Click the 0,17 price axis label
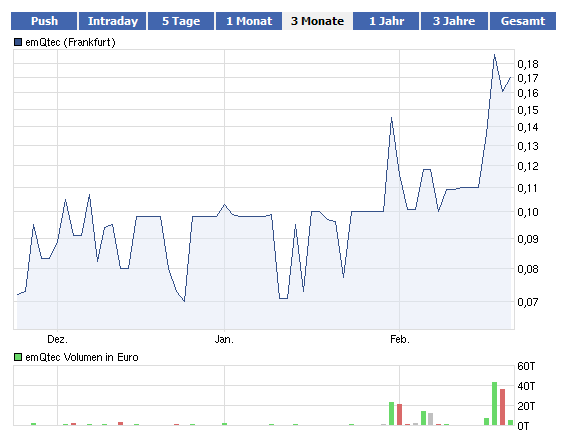 pos(528,78)
